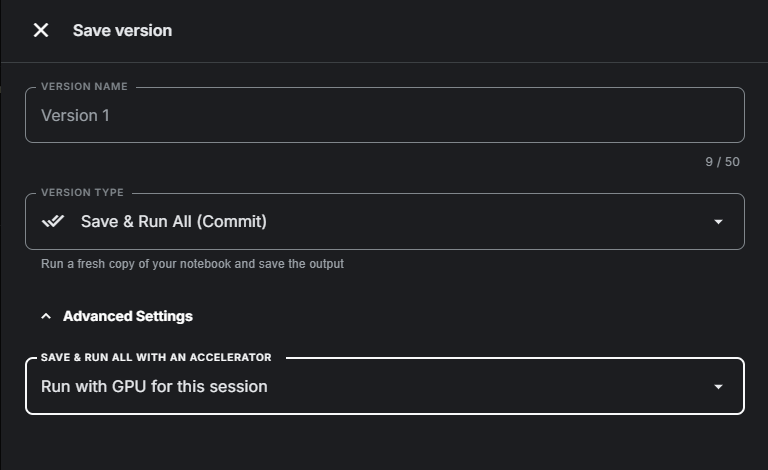
Task: Click the double-checkmark commit icon
Action: point(53,221)
